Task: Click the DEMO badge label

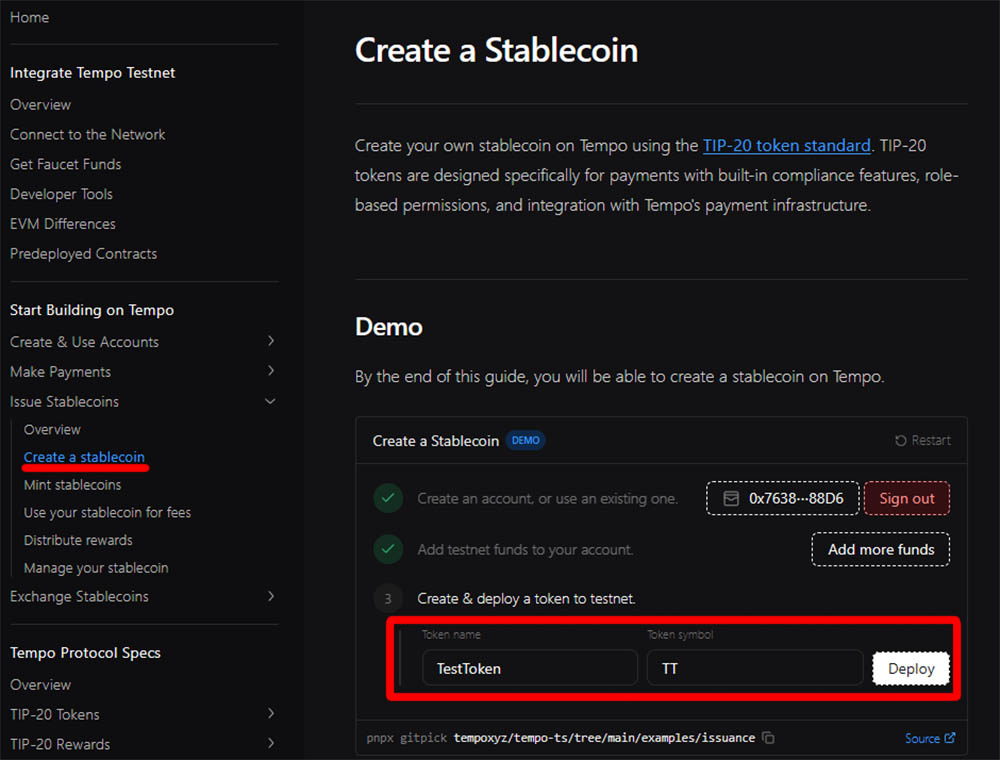Action: pos(526,440)
